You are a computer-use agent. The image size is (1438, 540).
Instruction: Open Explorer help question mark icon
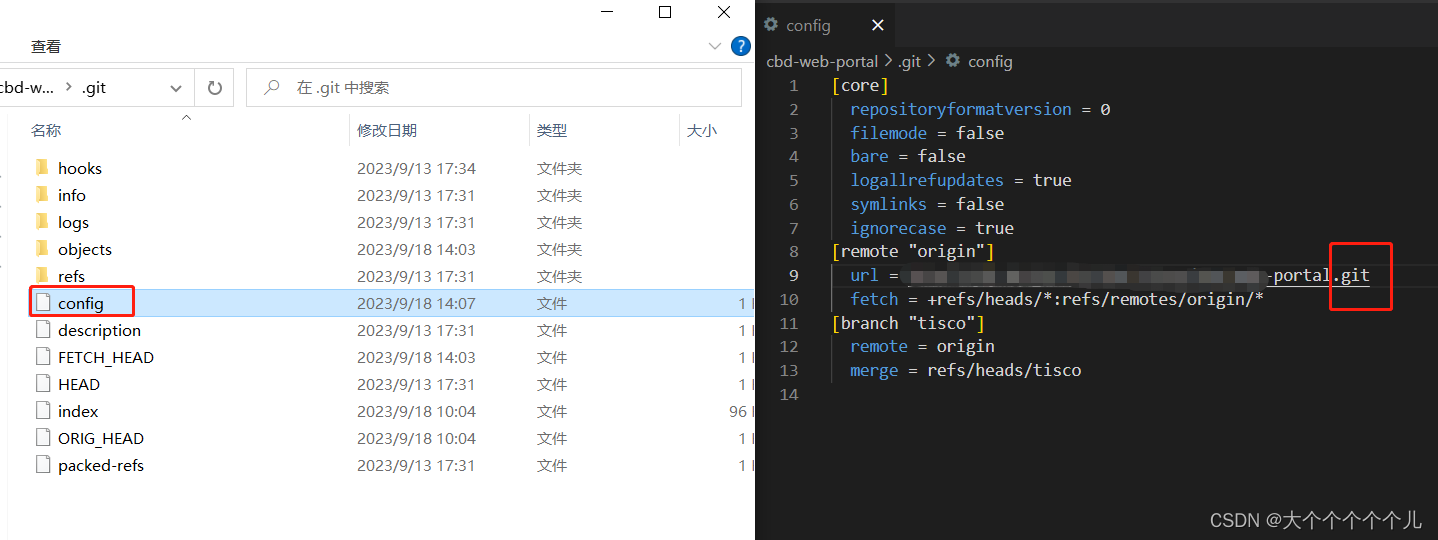(741, 46)
